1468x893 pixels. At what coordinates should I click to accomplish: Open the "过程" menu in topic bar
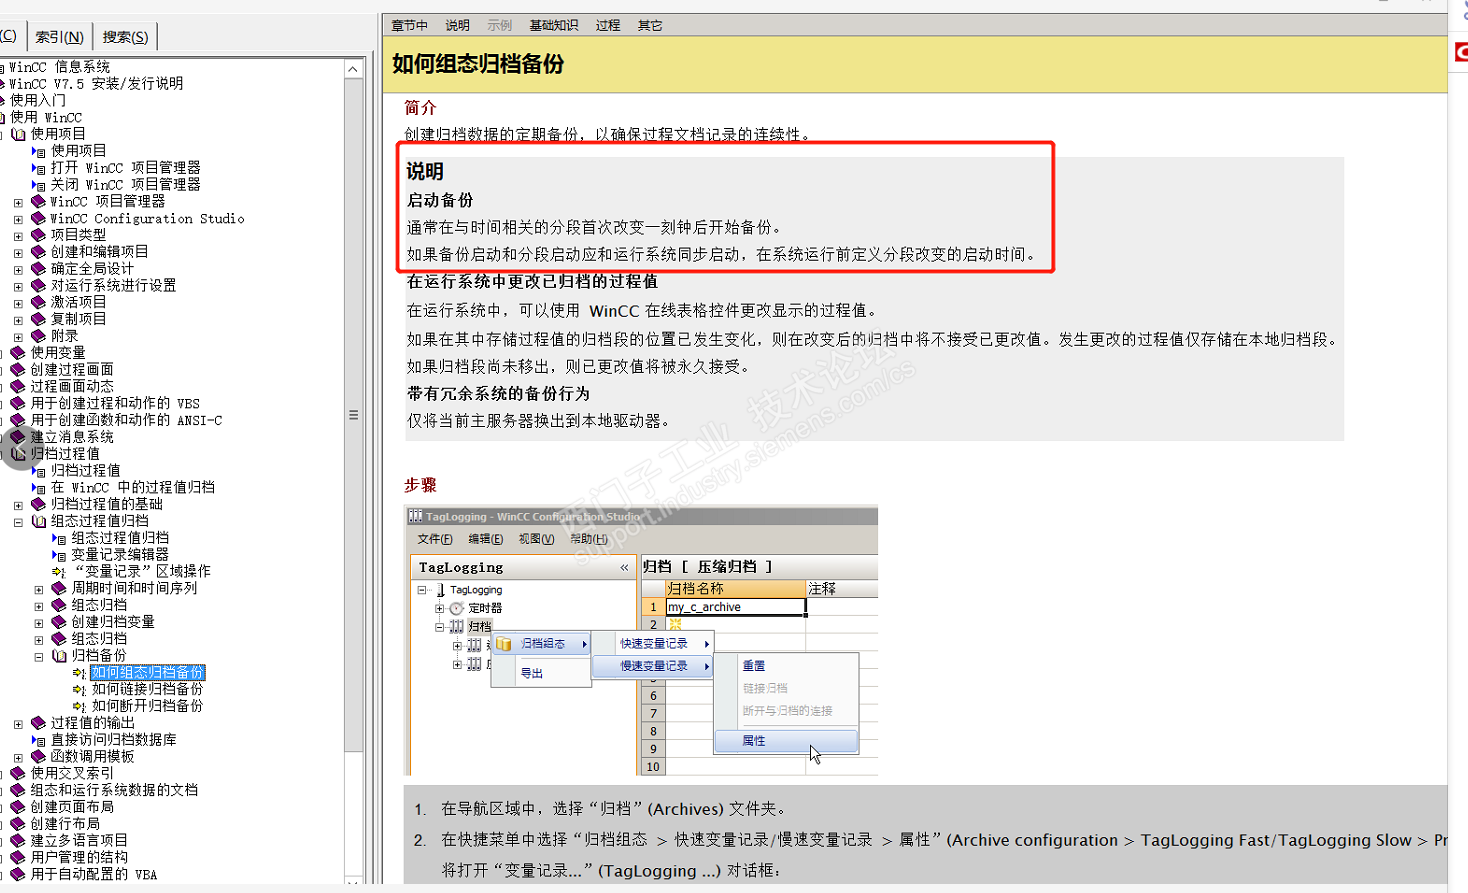(608, 25)
